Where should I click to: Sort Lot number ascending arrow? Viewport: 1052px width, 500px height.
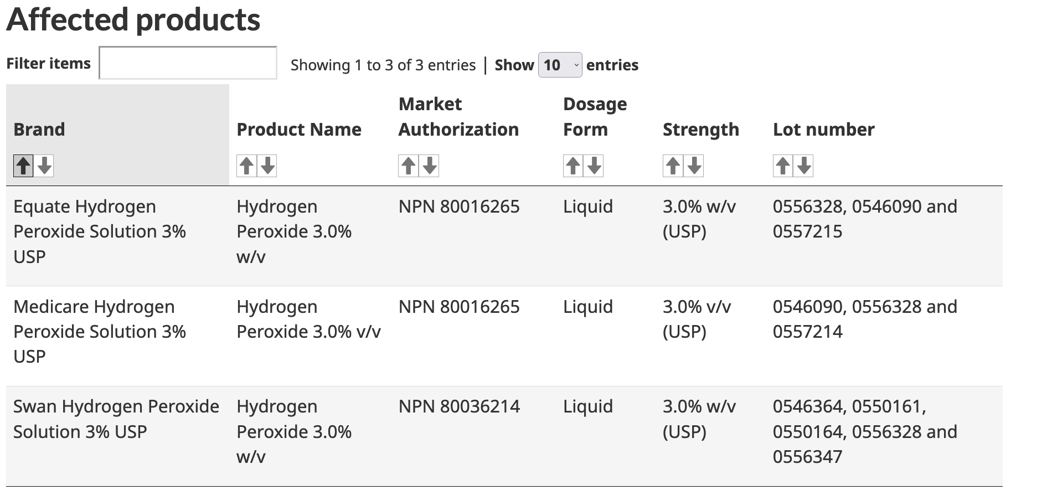click(783, 166)
